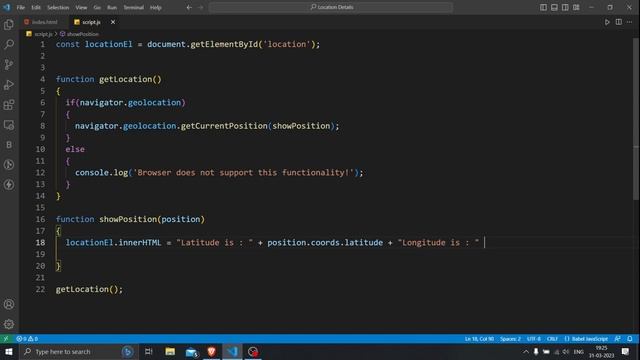
Task: Toggle secondary side bar layout
Action: coord(565,7)
